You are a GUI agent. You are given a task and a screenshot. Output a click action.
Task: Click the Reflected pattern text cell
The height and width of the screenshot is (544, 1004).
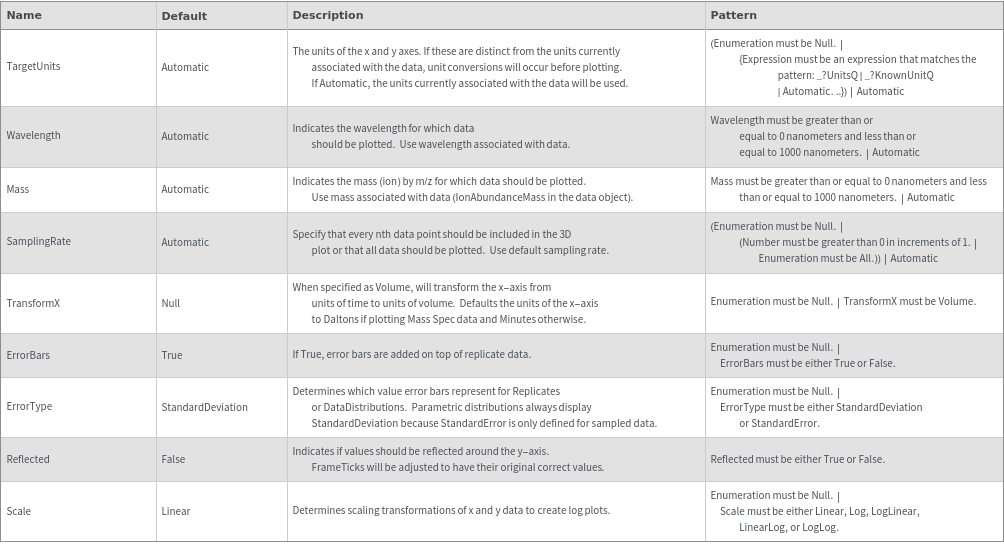click(797, 459)
